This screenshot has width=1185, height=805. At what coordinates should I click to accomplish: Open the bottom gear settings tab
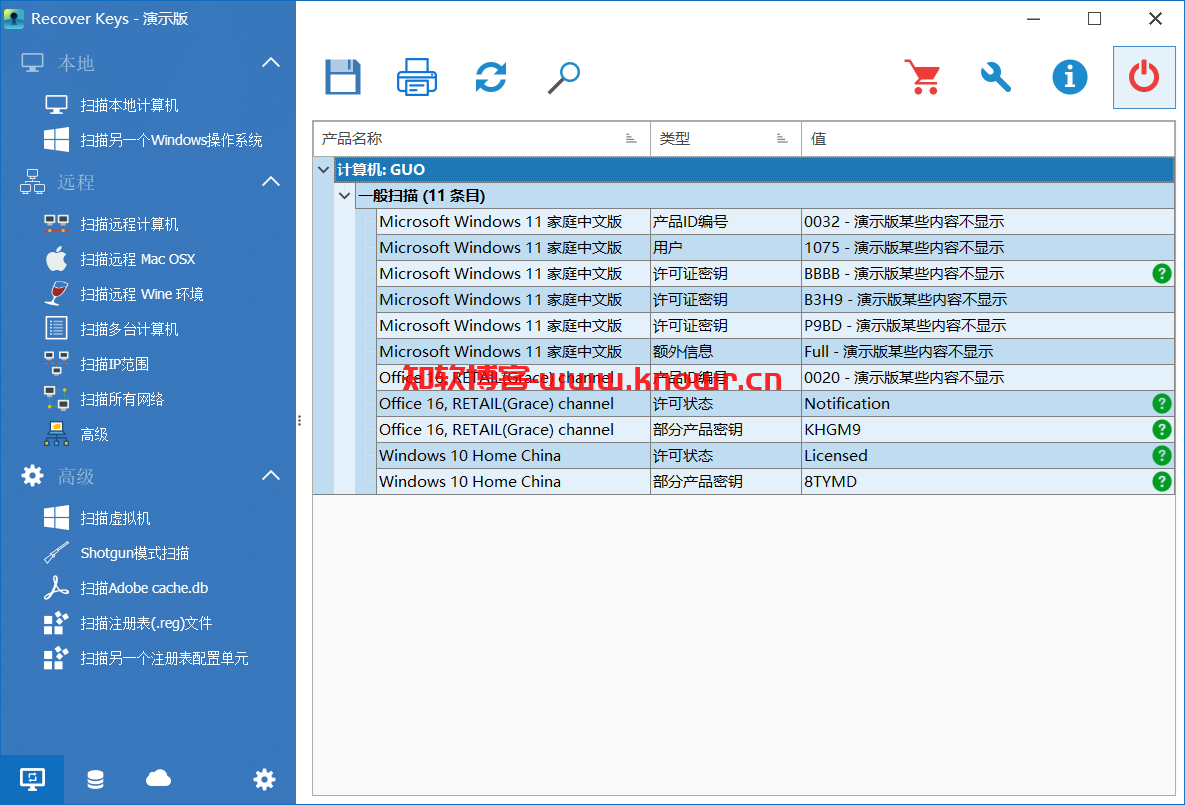coord(265,779)
